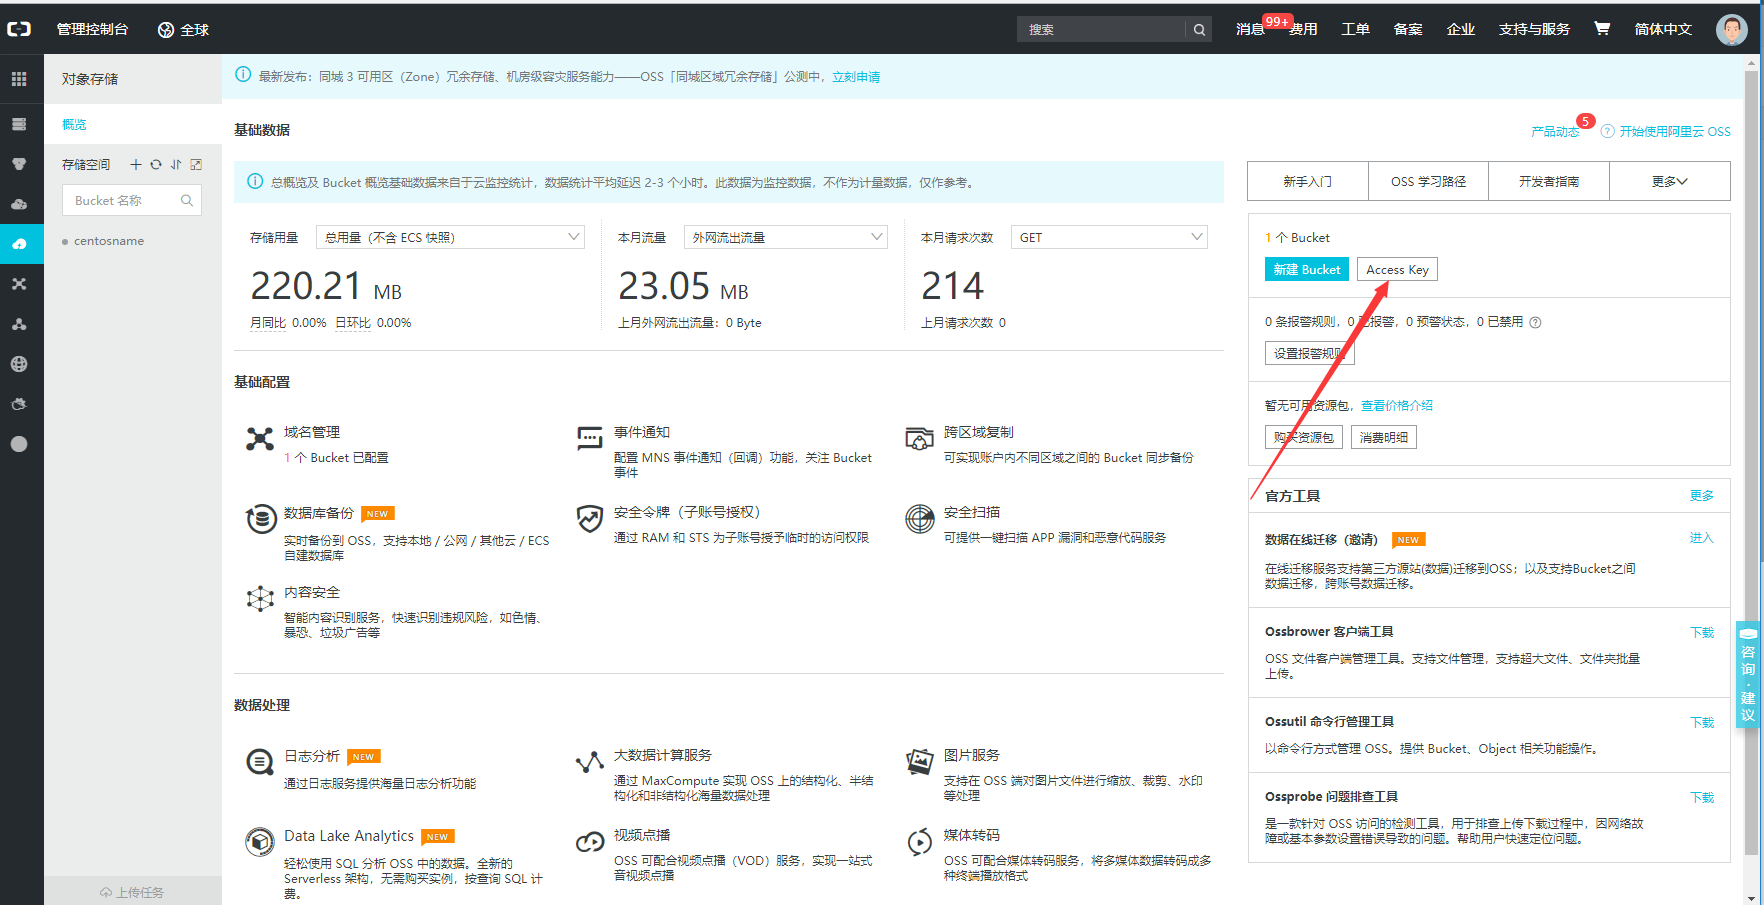The image size is (1764, 905).
Task: Click the 域名管理 icon
Action: pos(260,438)
